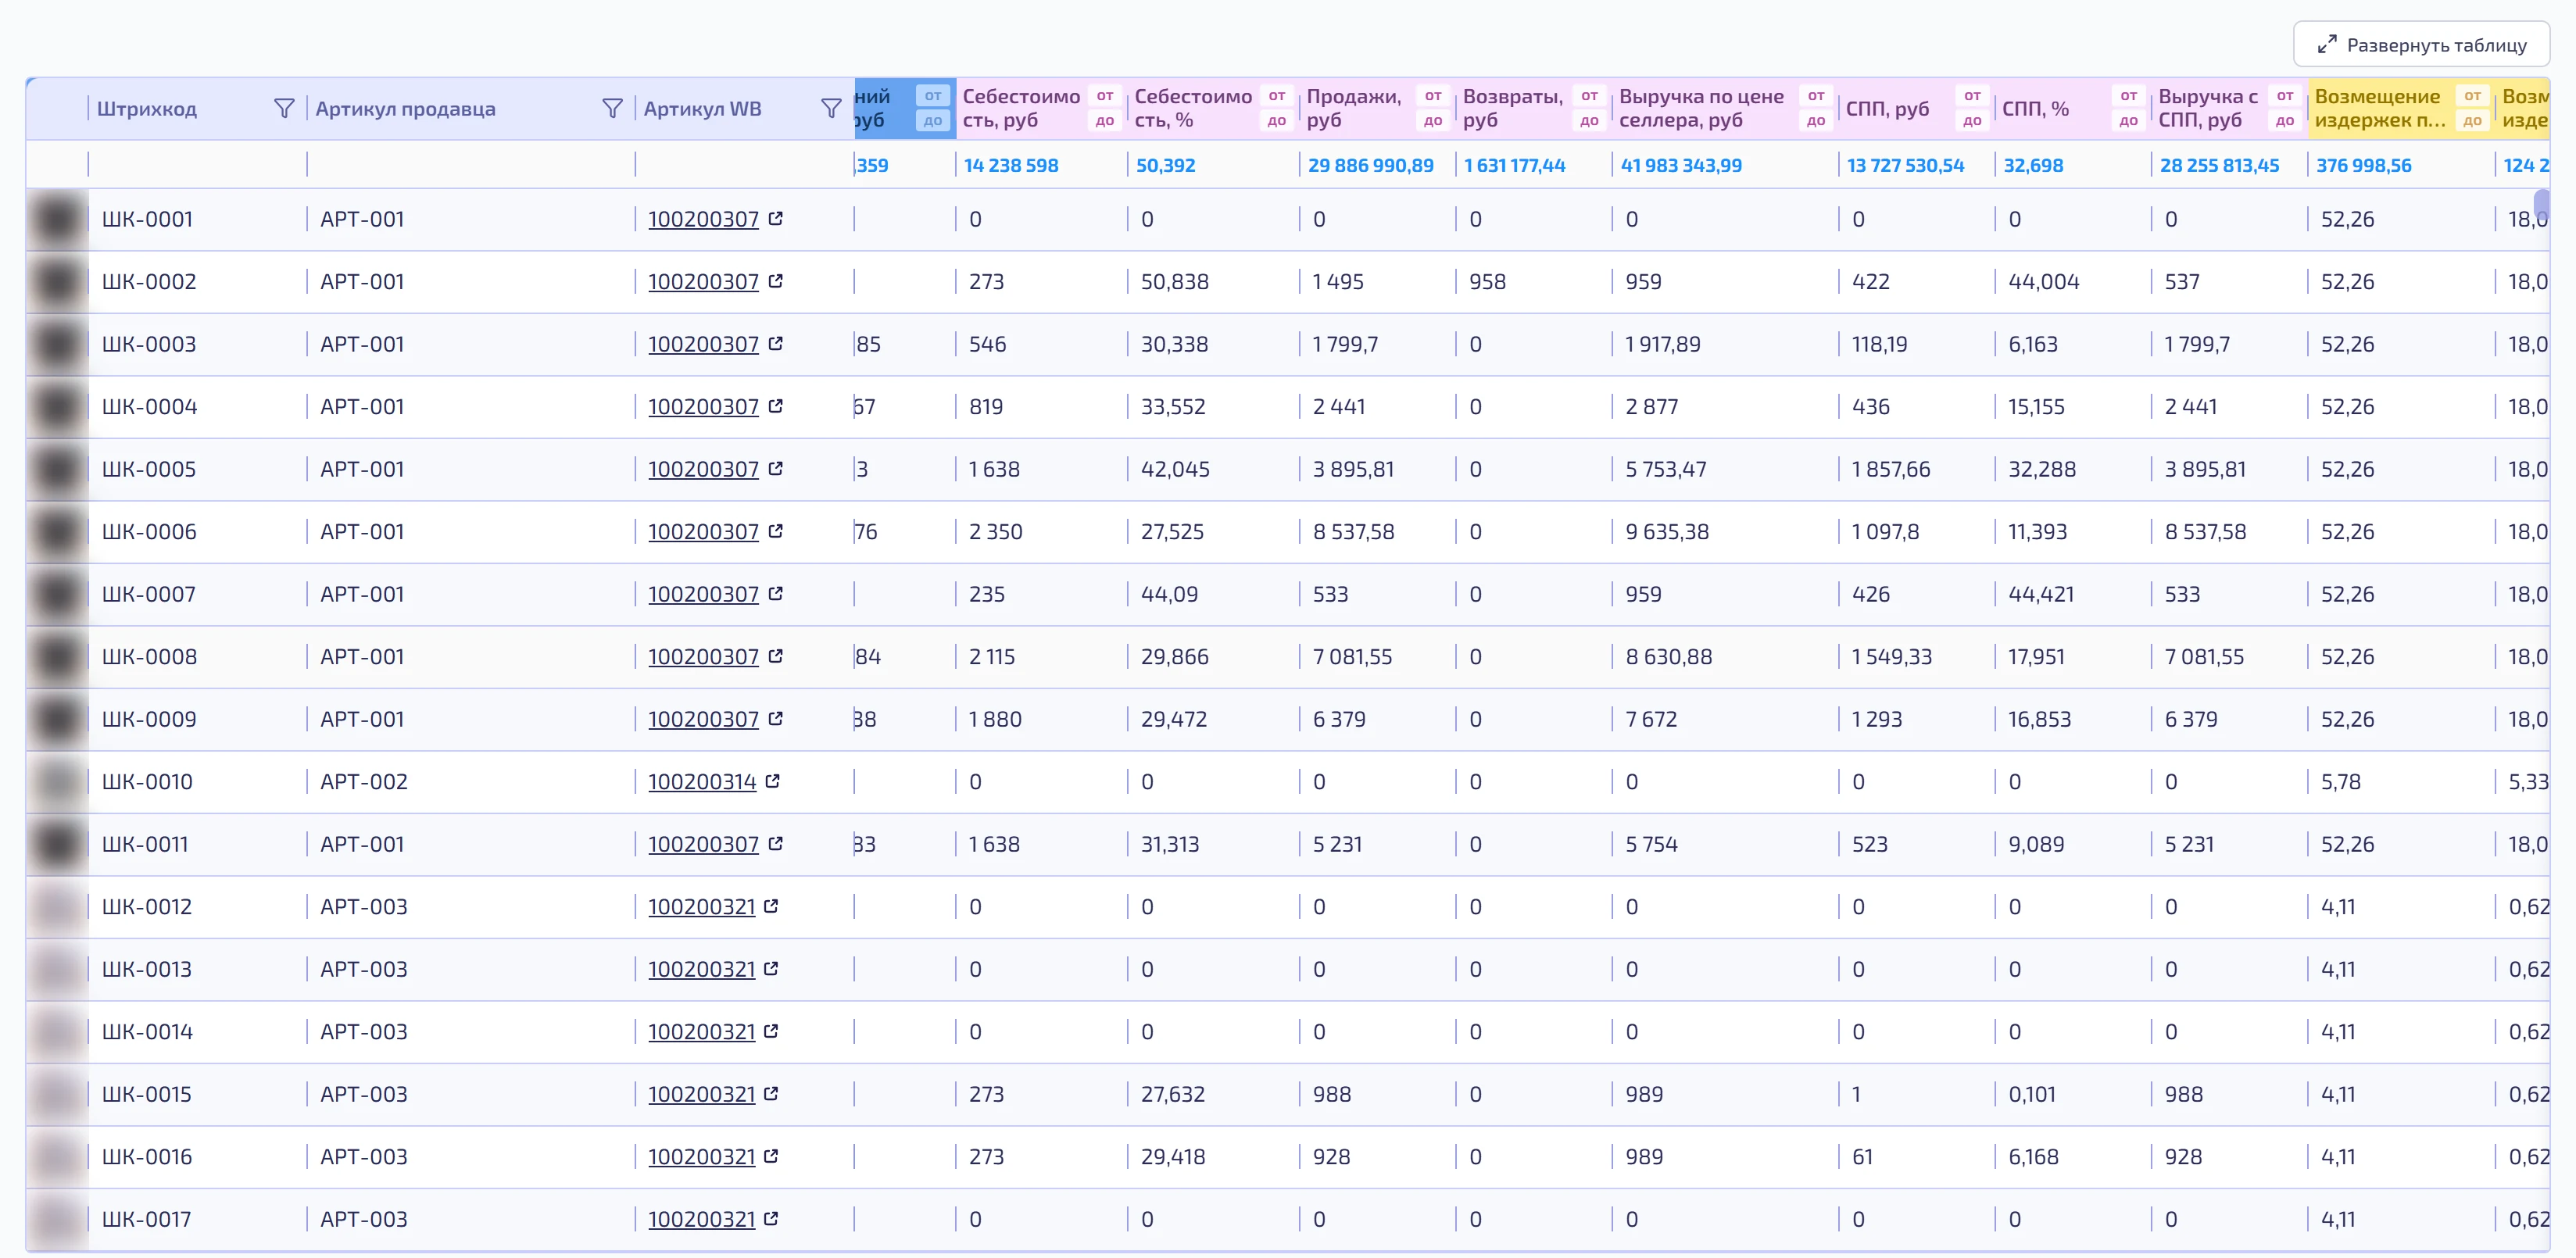This screenshot has width=2576, height=1258.
Task: Open WB article link 100200321 in ШК-0015 row
Action: click(701, 1094)
